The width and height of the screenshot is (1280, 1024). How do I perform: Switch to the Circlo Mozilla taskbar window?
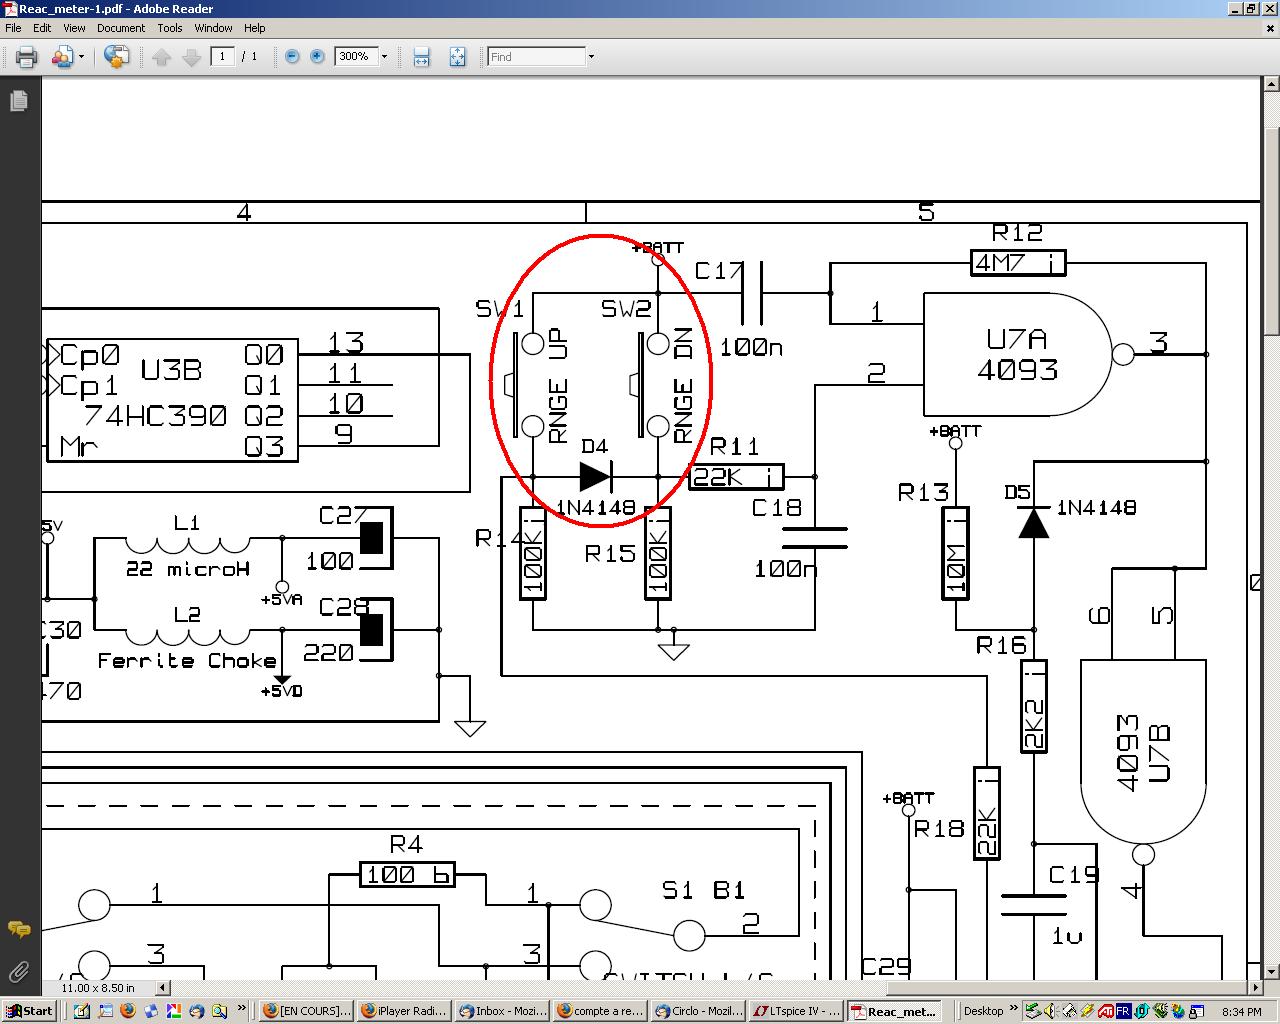[x=698, y=1011]
